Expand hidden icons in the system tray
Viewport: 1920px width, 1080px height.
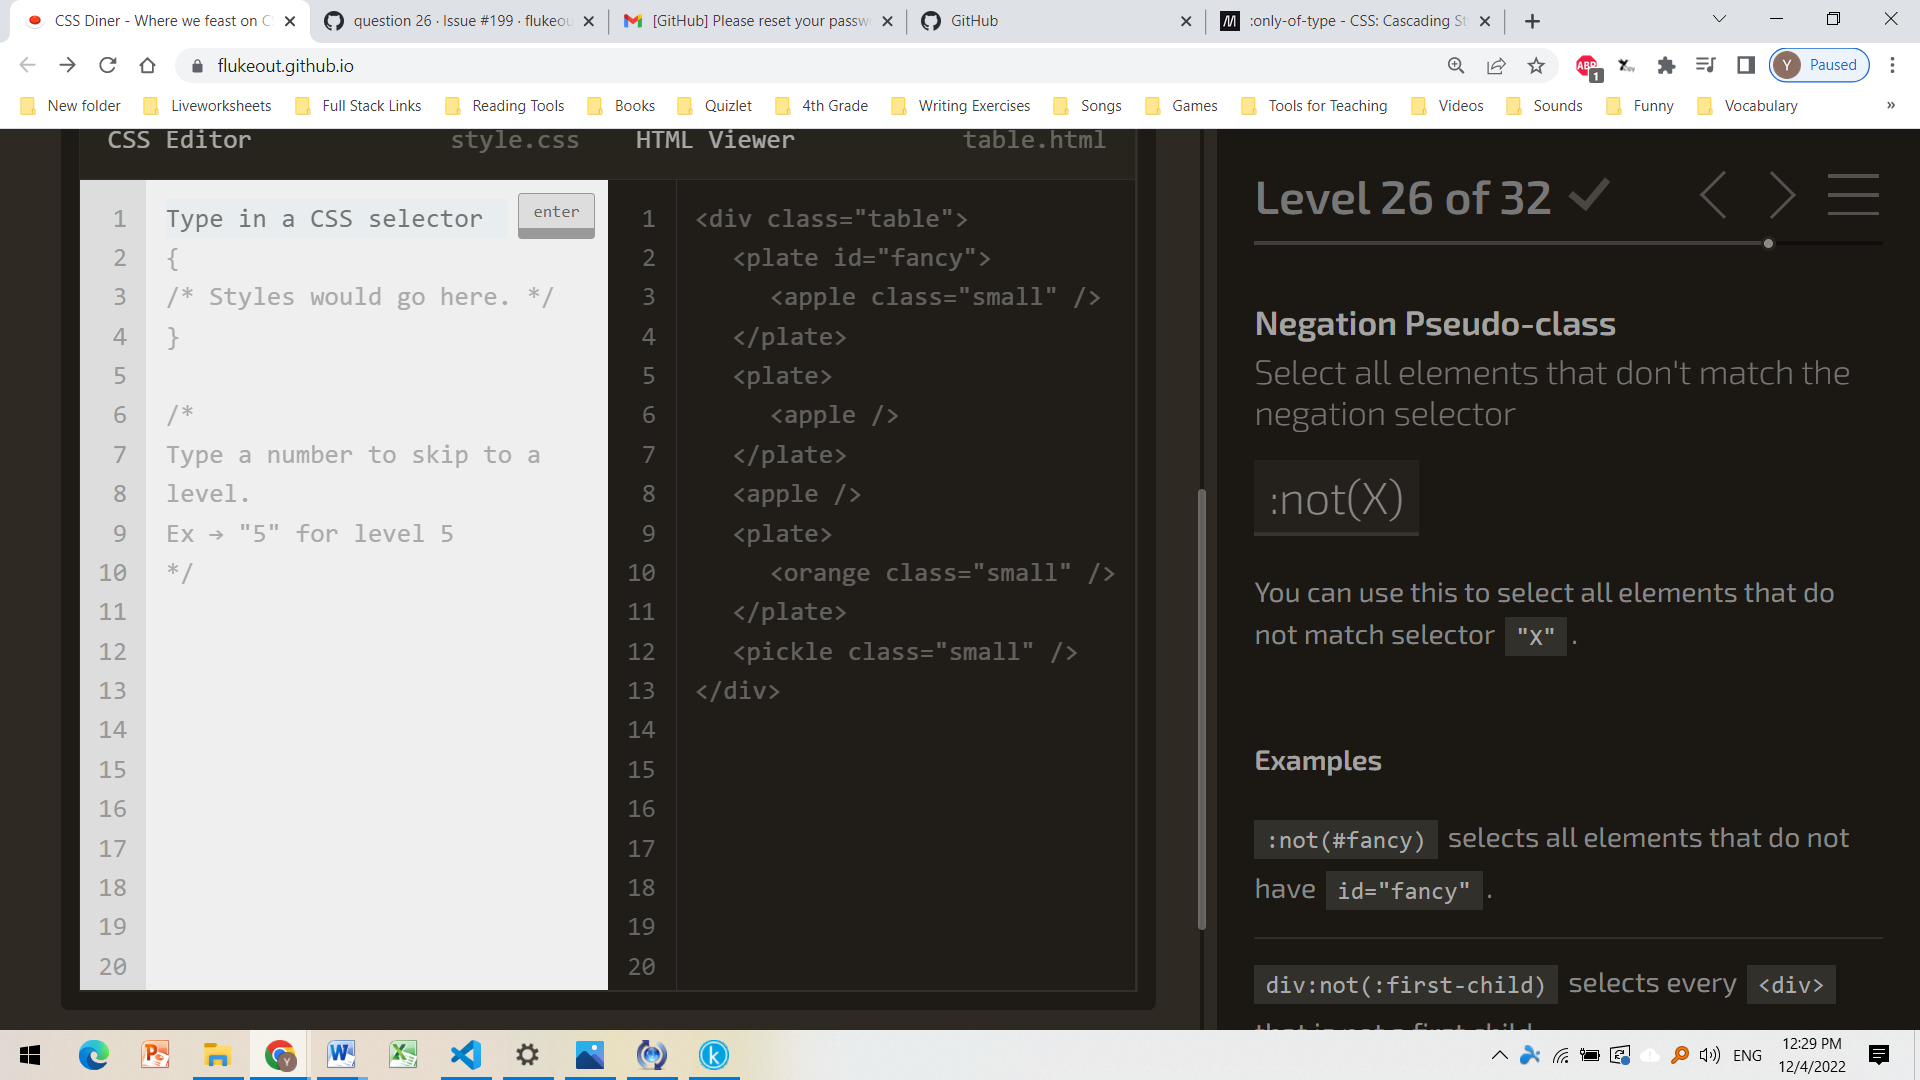point(1499,1055)
